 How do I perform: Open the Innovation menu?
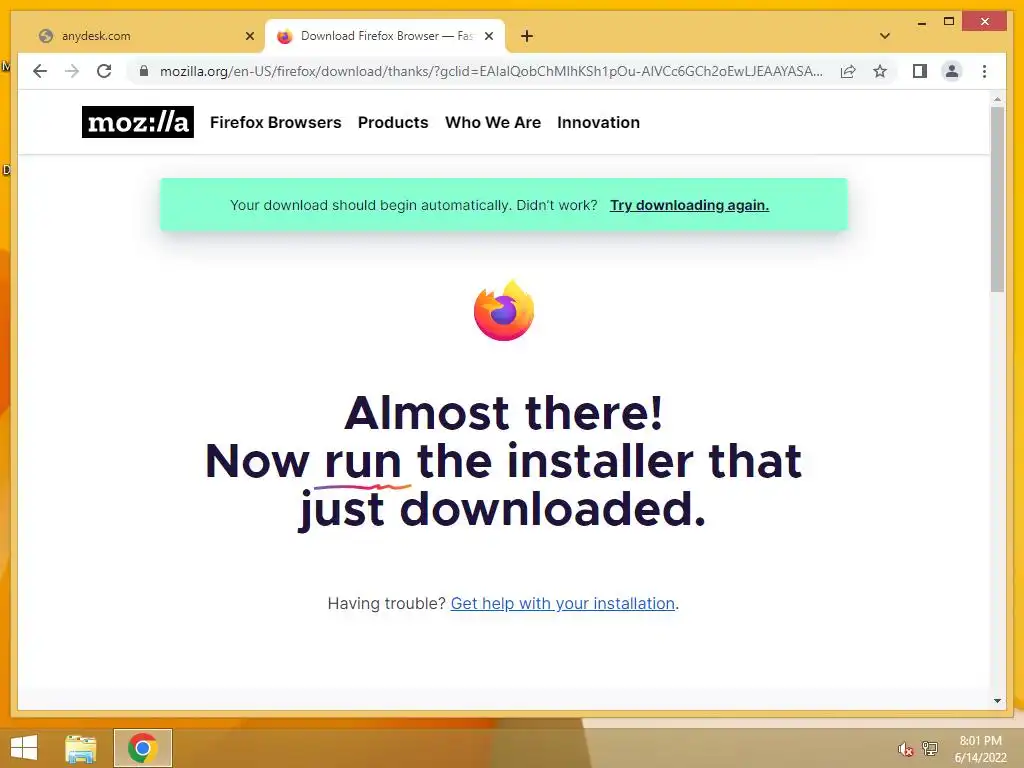598,123
